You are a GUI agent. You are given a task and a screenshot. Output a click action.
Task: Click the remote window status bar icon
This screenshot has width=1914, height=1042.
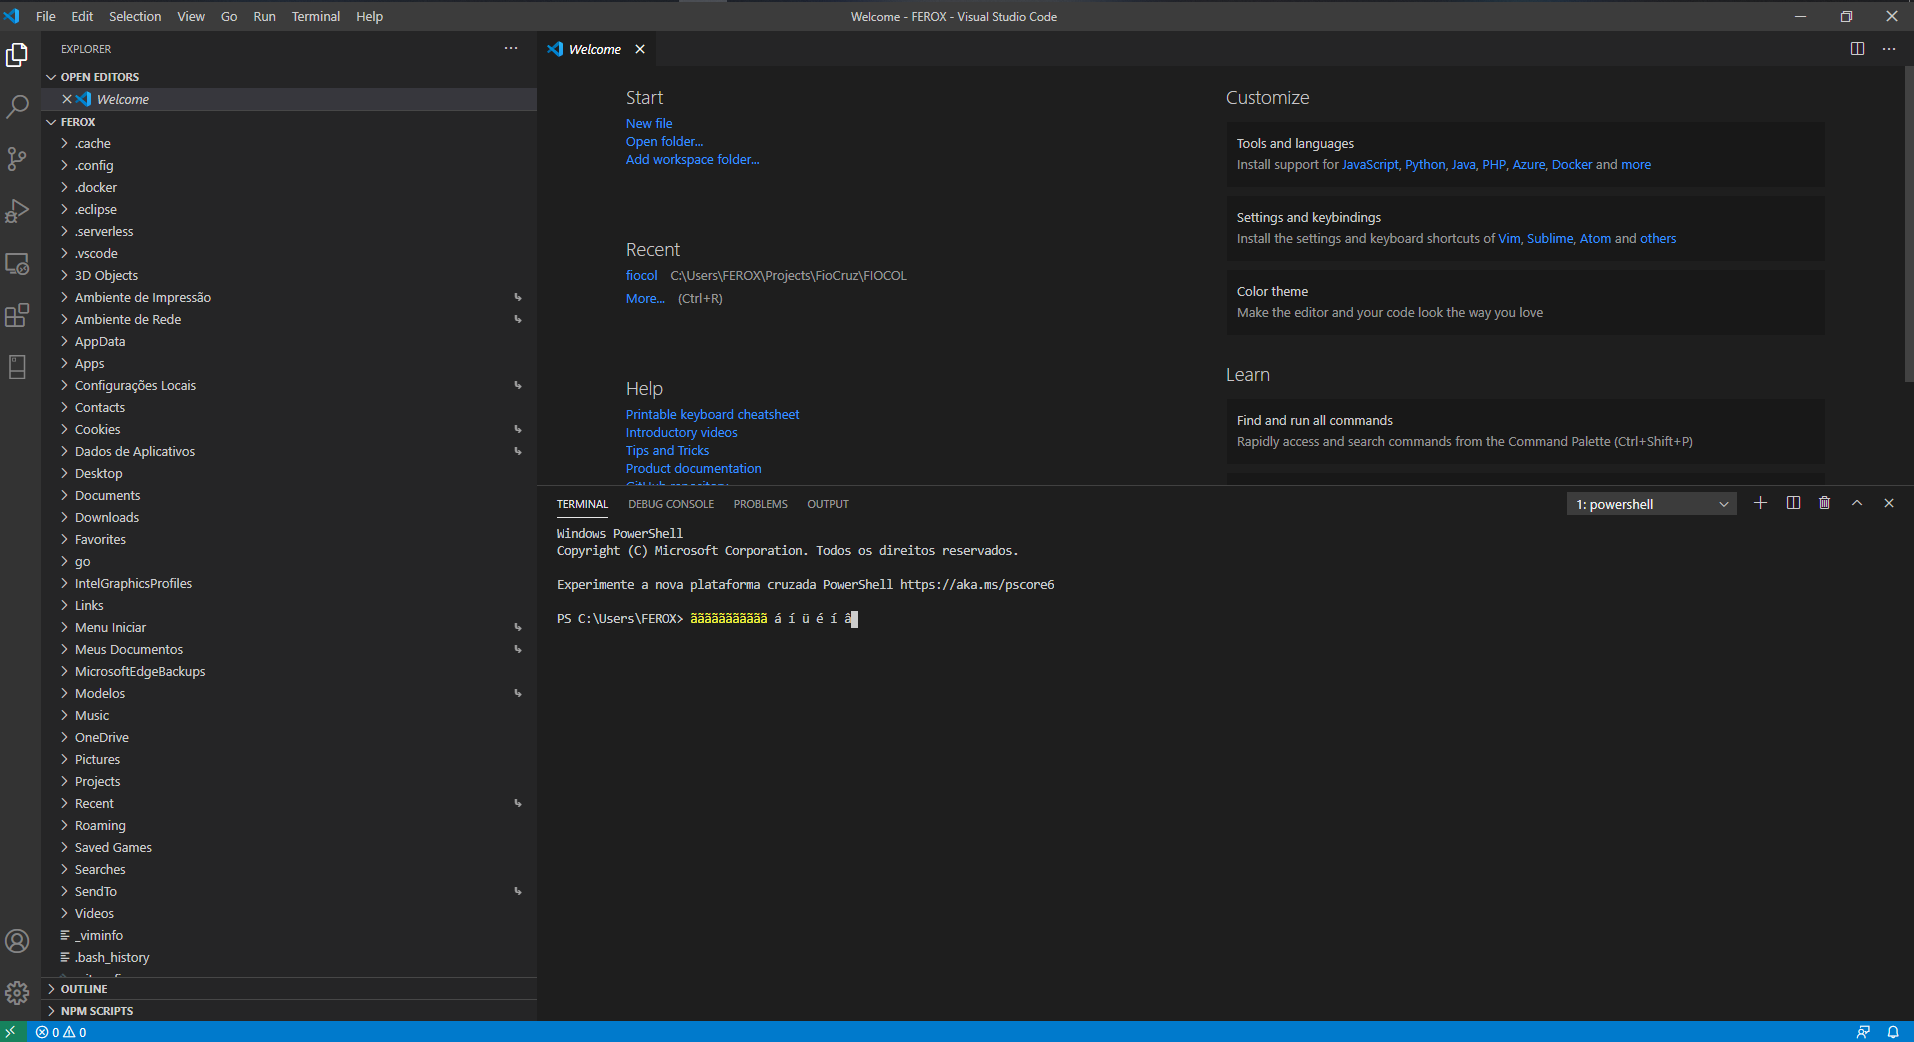coord(10,1032)
